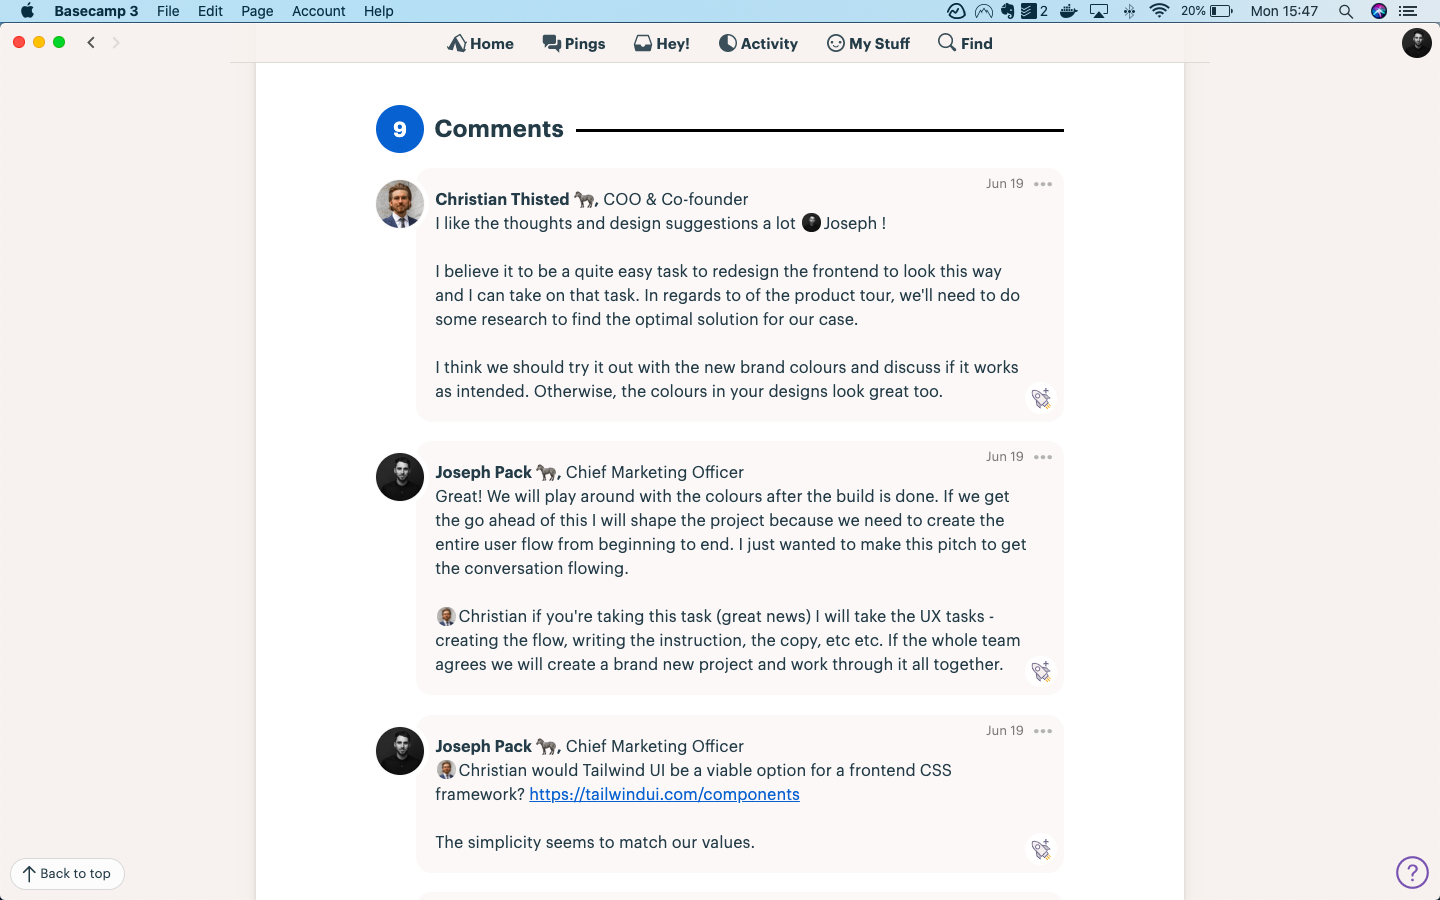
Task: Click the Back to top button
Action: point(67,873)
